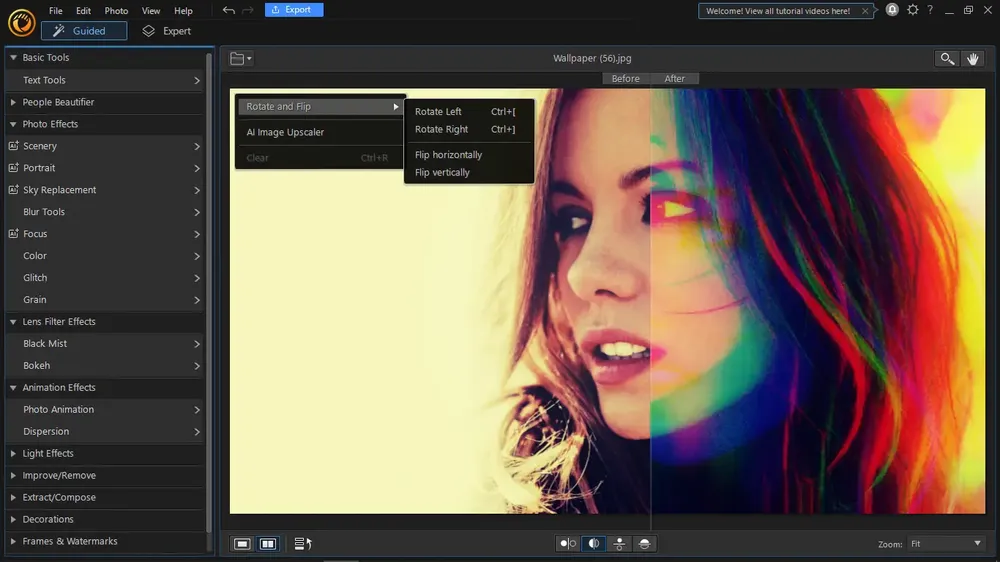Choose Flip horizontally from submenu
1000x562 pixels.
click(448, 155)
